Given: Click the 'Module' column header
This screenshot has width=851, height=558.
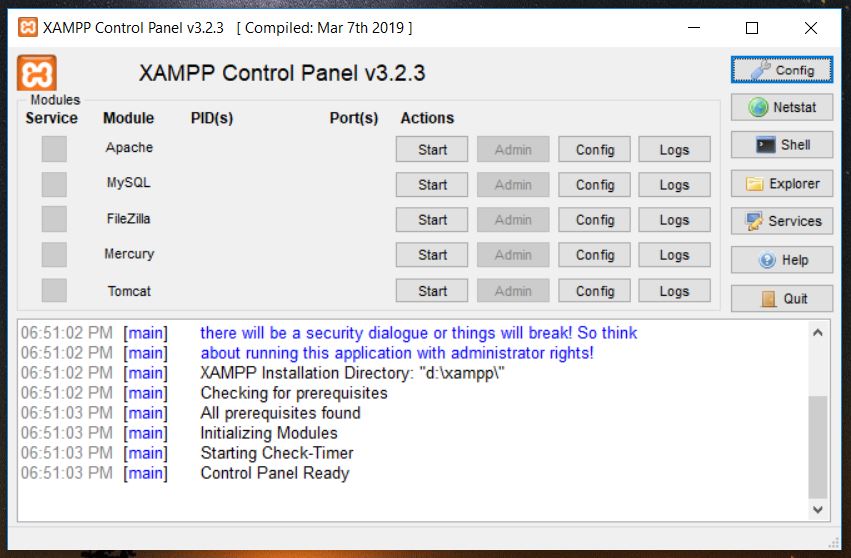Looking at the screenshot, I should tap(129, 118).
